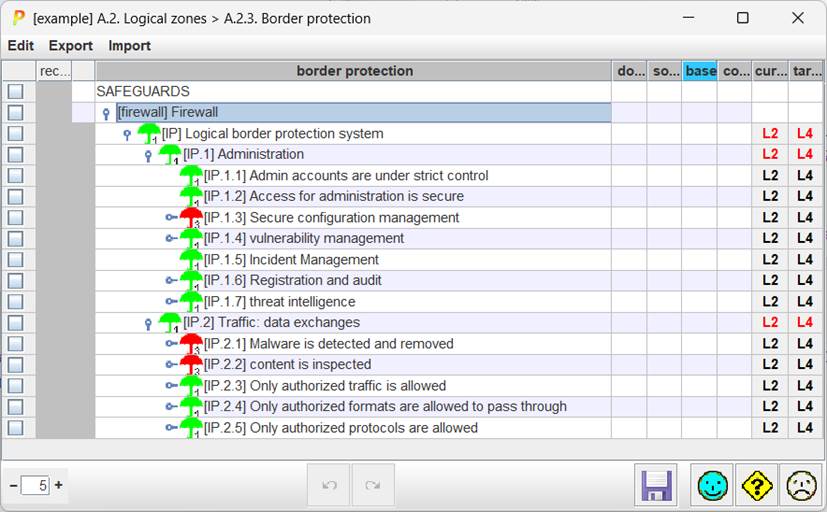This screenshot has height=512, width=827.
Task: Expand the [IP.1.6] Registration and audit node
Action: 171,281
